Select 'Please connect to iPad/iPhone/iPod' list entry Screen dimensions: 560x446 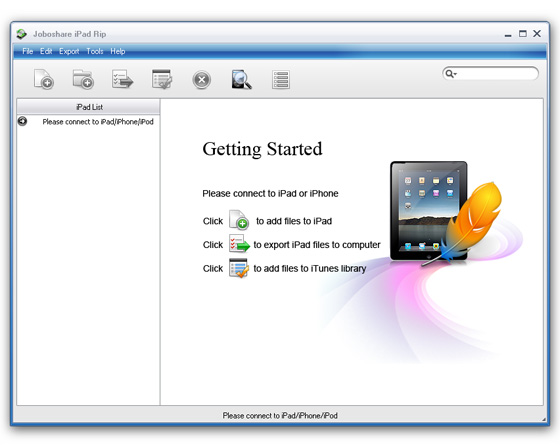pos(88,122)
